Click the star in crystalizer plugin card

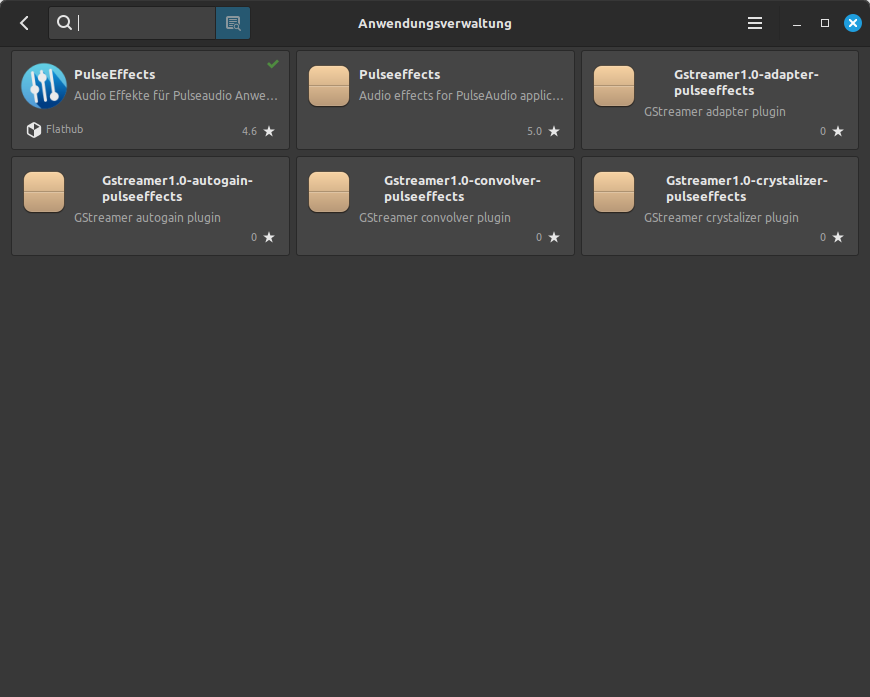click(838, 237)
